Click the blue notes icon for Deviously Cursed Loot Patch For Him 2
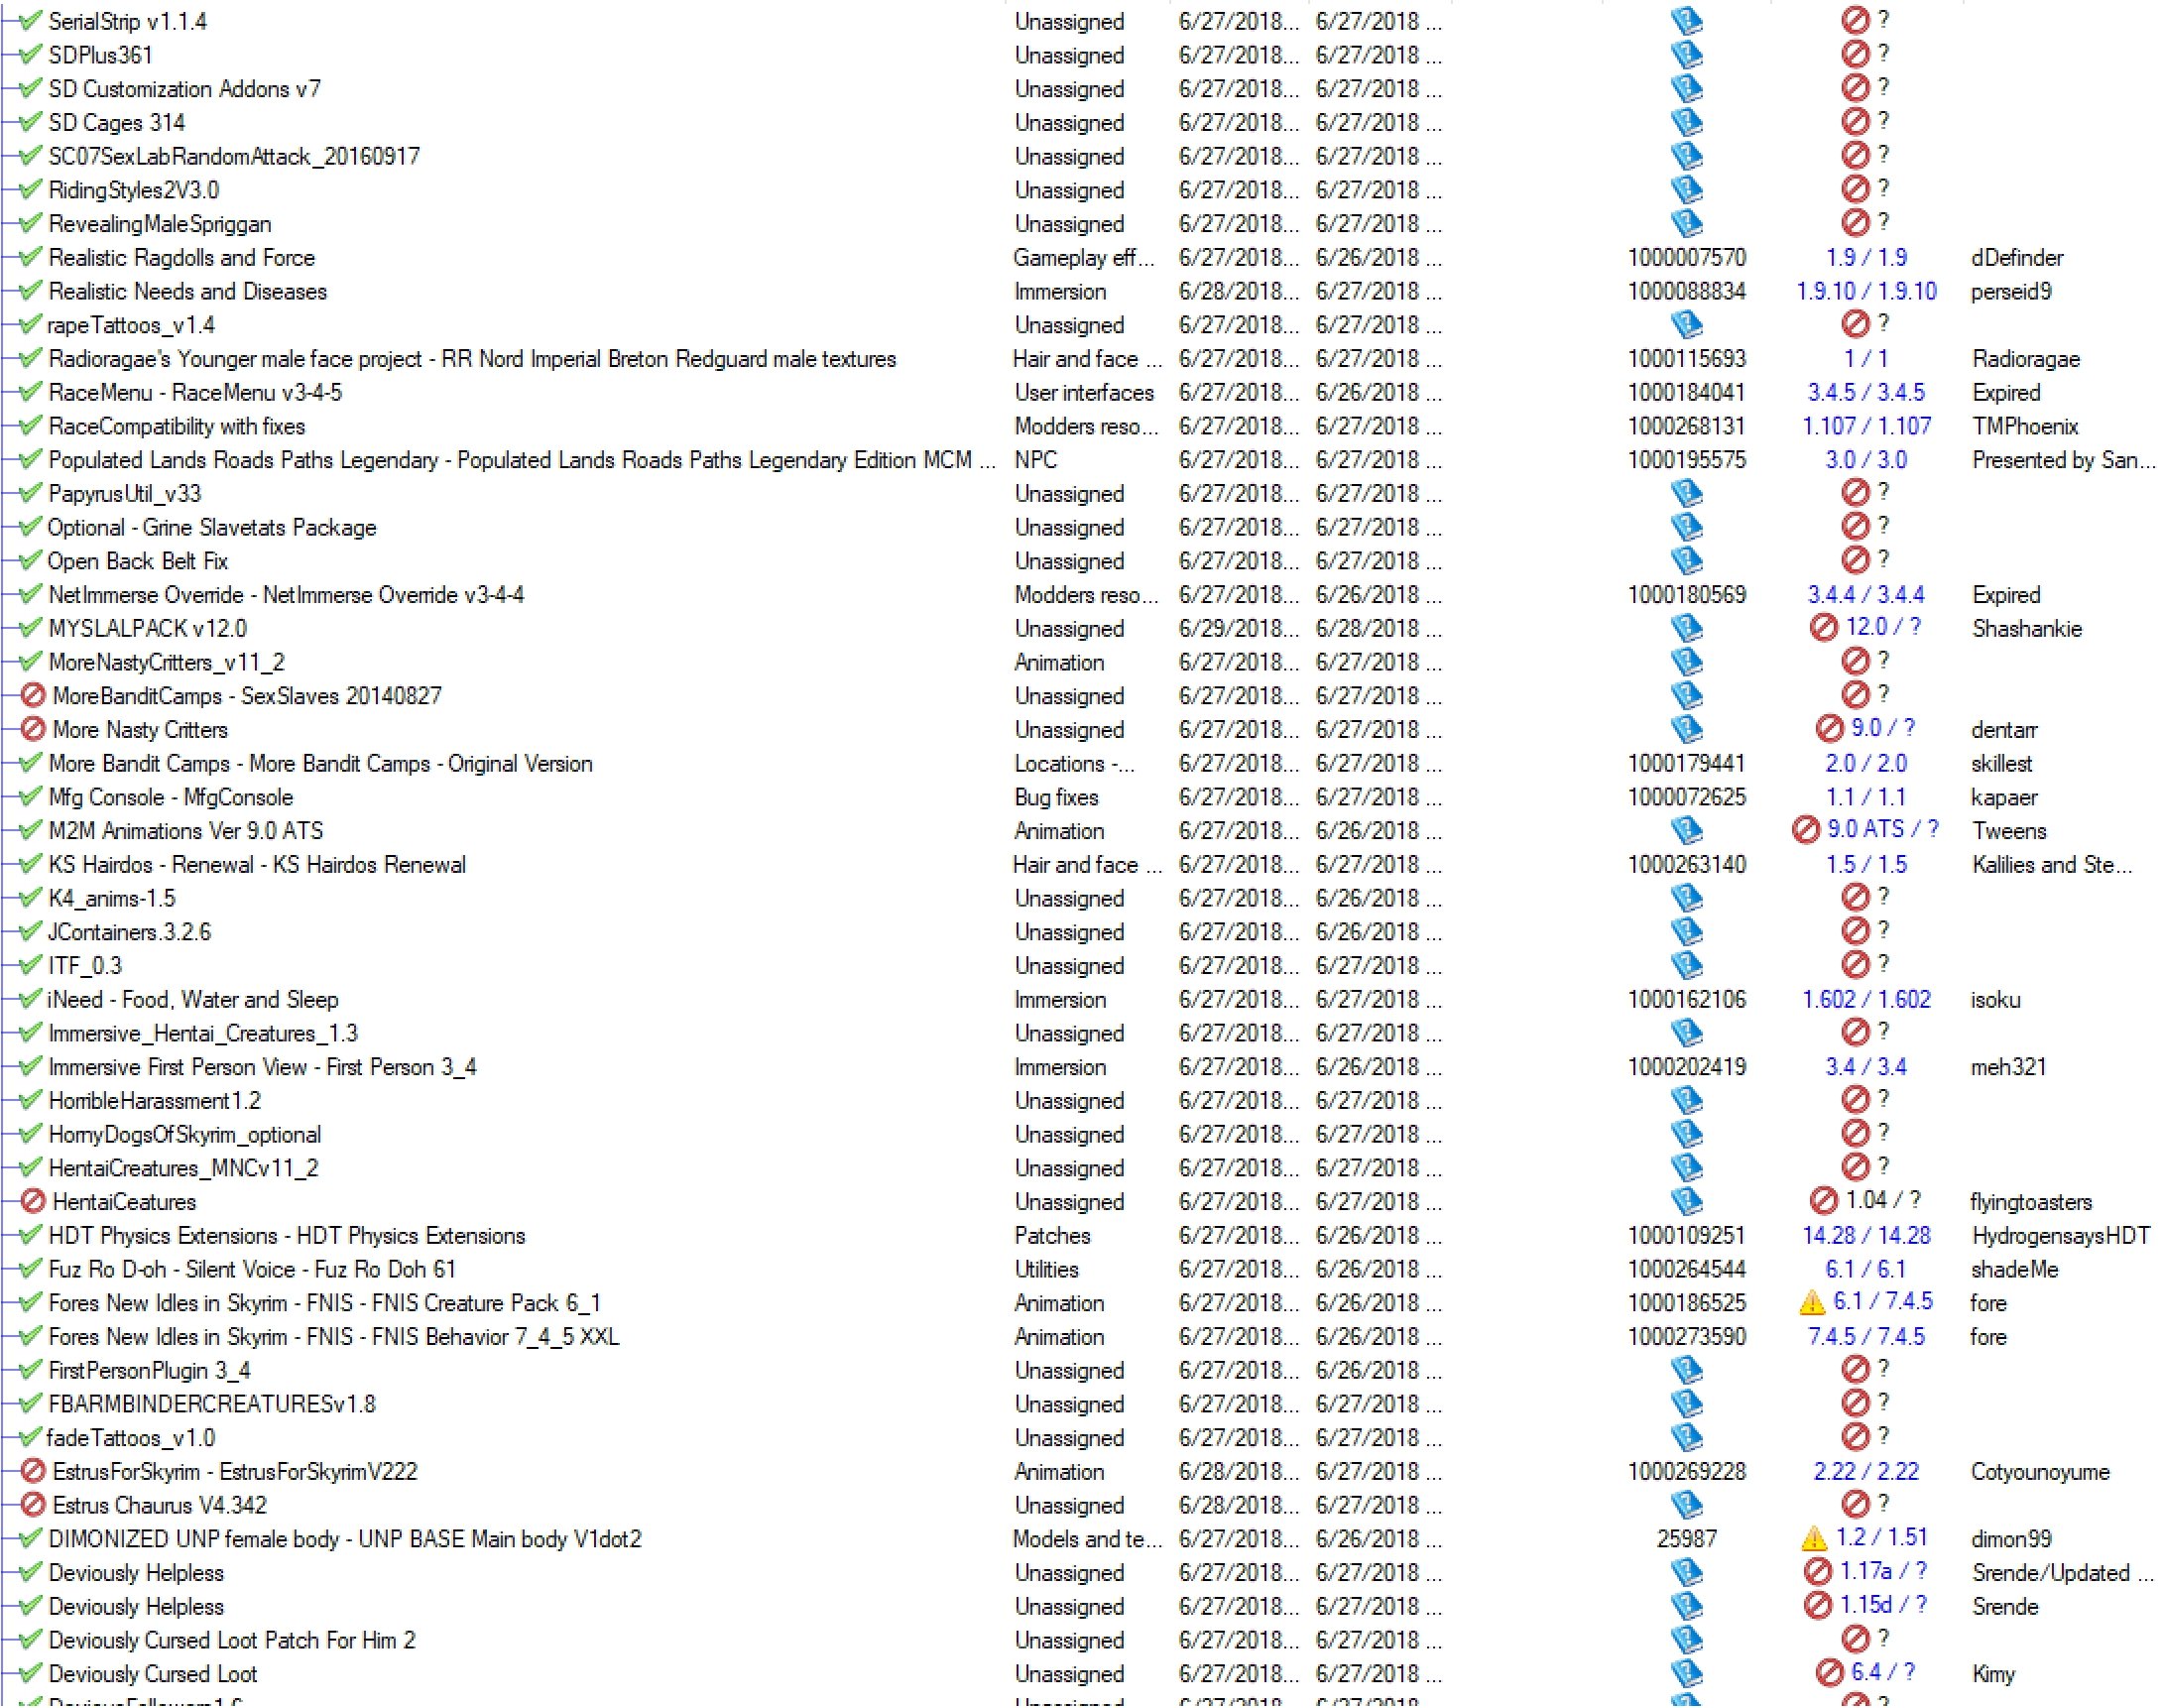This screenshot has height=1708, width=2162. click(x=1686, y=1640)
